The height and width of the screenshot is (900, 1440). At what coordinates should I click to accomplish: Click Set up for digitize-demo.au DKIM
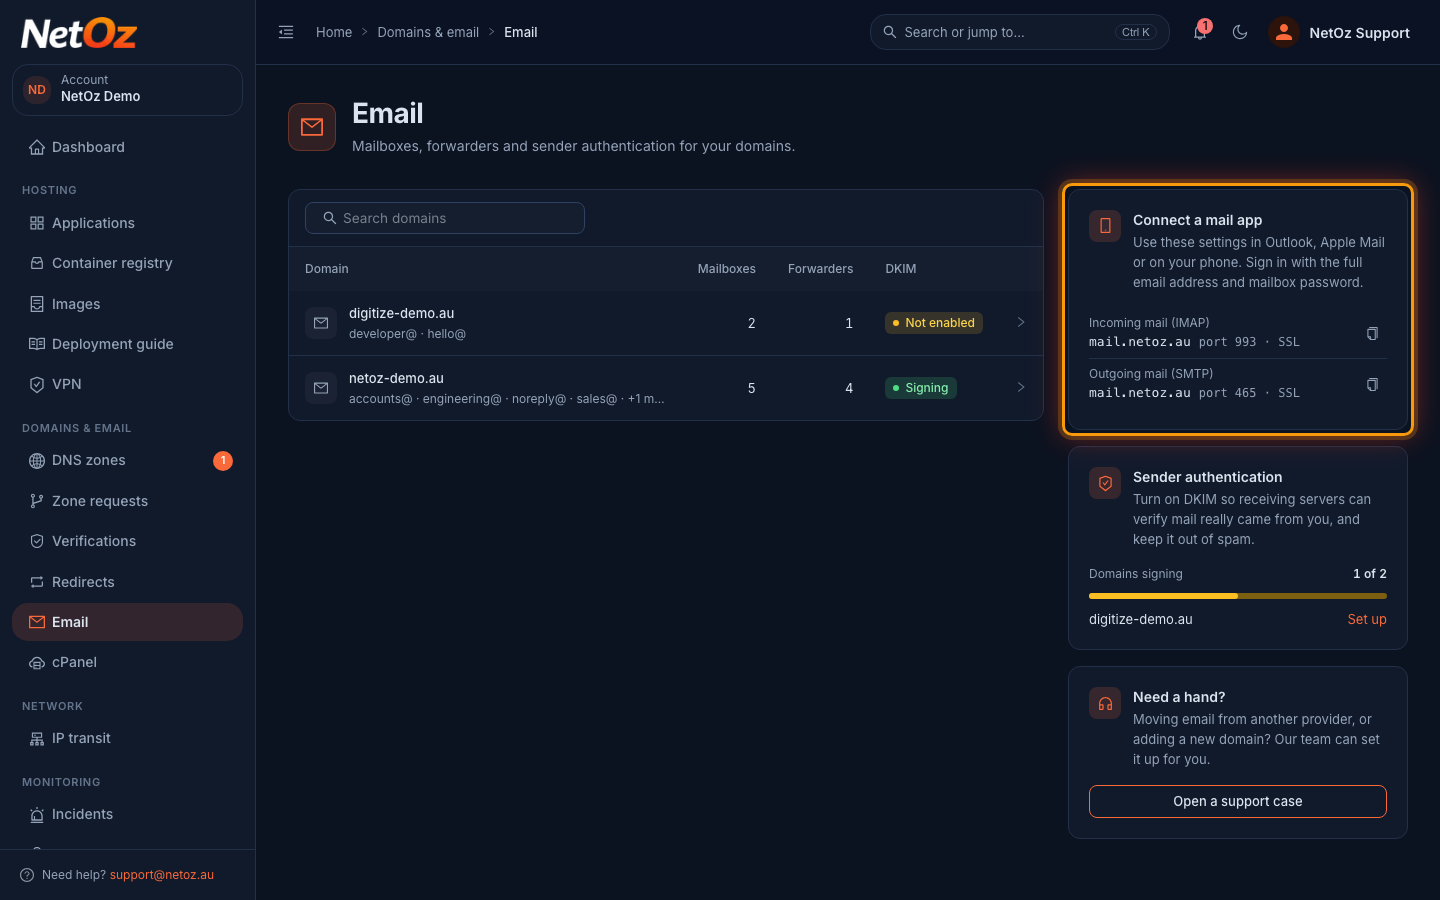[1367, 619]
